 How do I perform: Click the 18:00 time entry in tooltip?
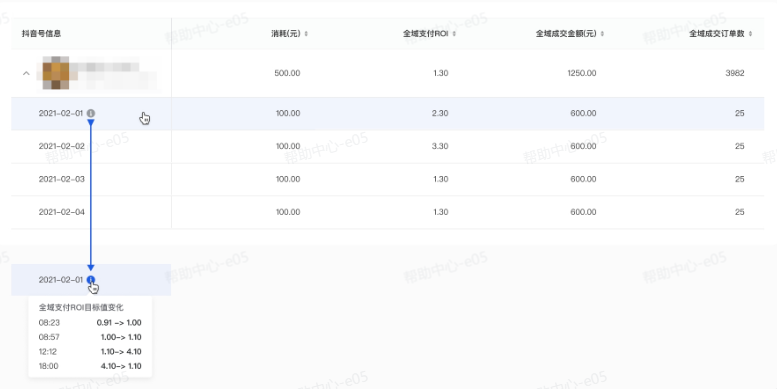[49, 366]
